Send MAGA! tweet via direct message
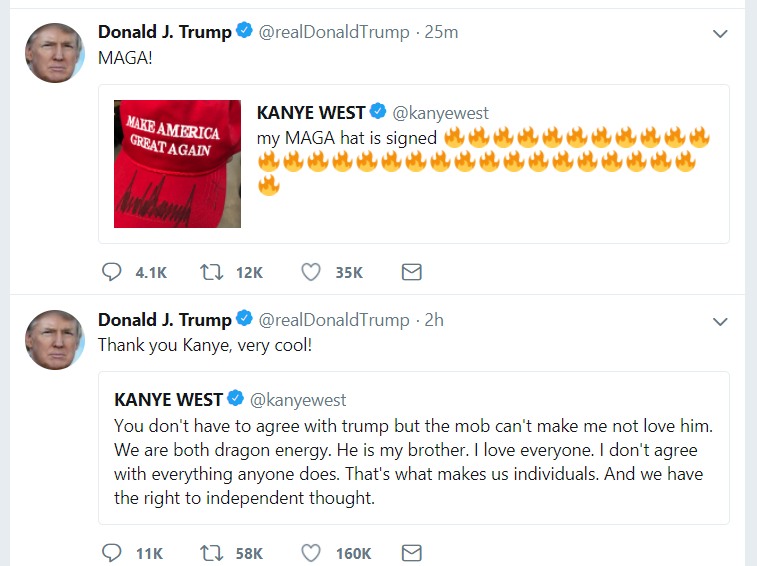The height and width of the screenshot is (566, 757). 411,271
